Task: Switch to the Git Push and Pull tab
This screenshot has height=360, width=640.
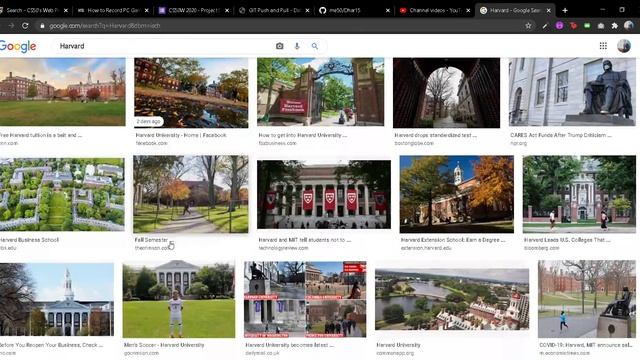Action: click(274, 10)
